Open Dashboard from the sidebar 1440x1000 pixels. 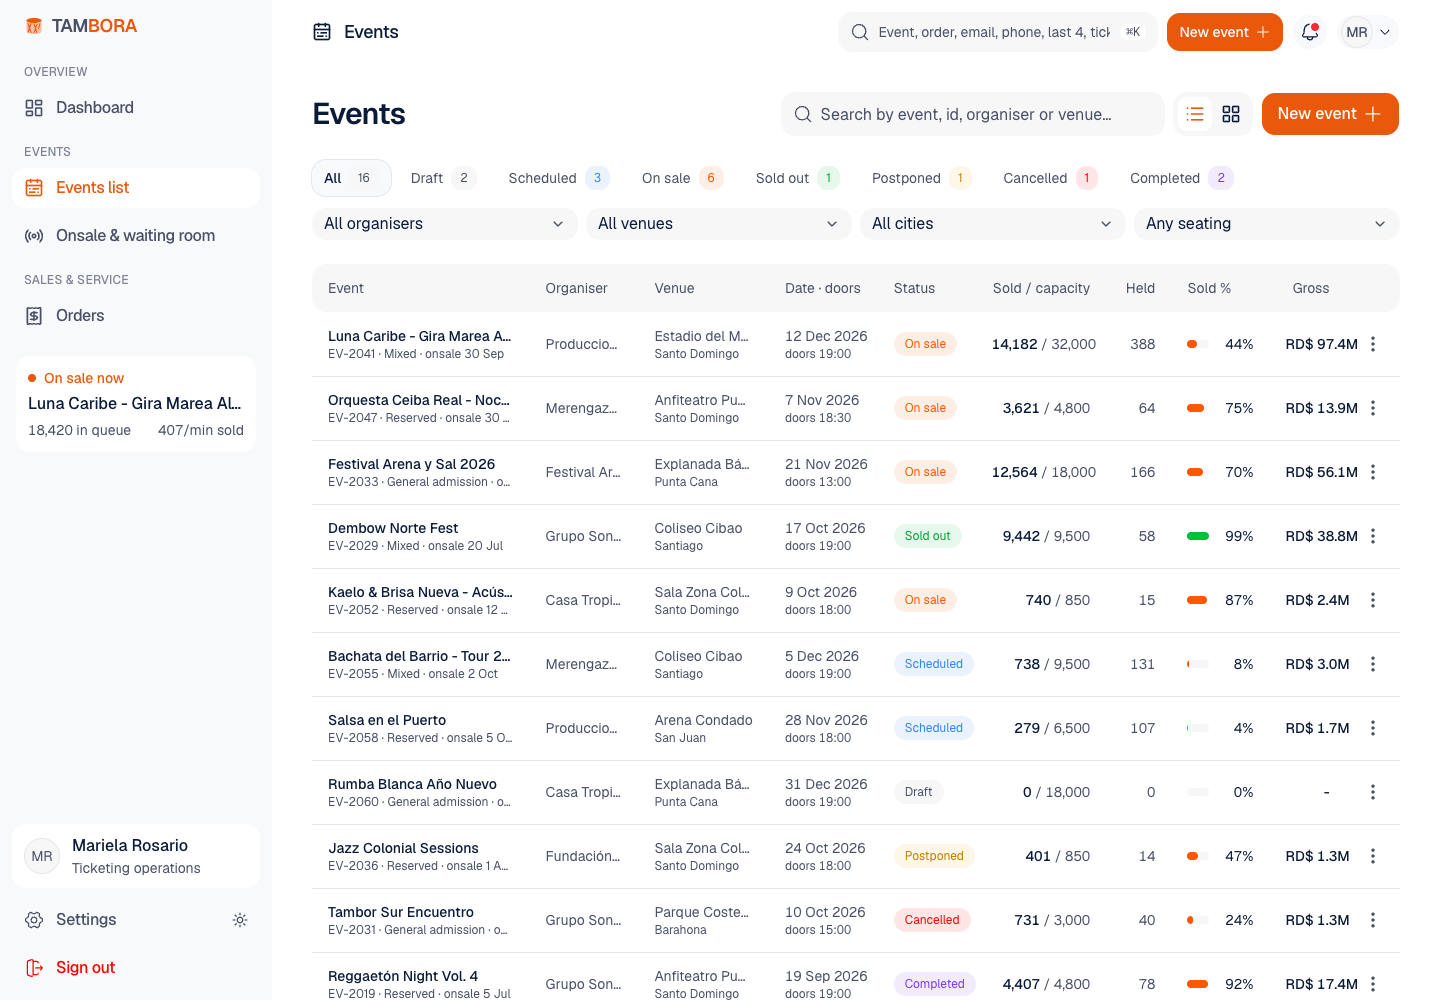136,108
